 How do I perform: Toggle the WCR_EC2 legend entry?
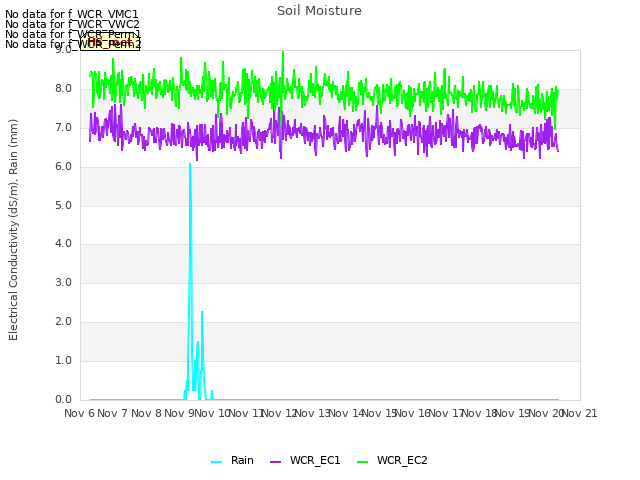point(392,460)
